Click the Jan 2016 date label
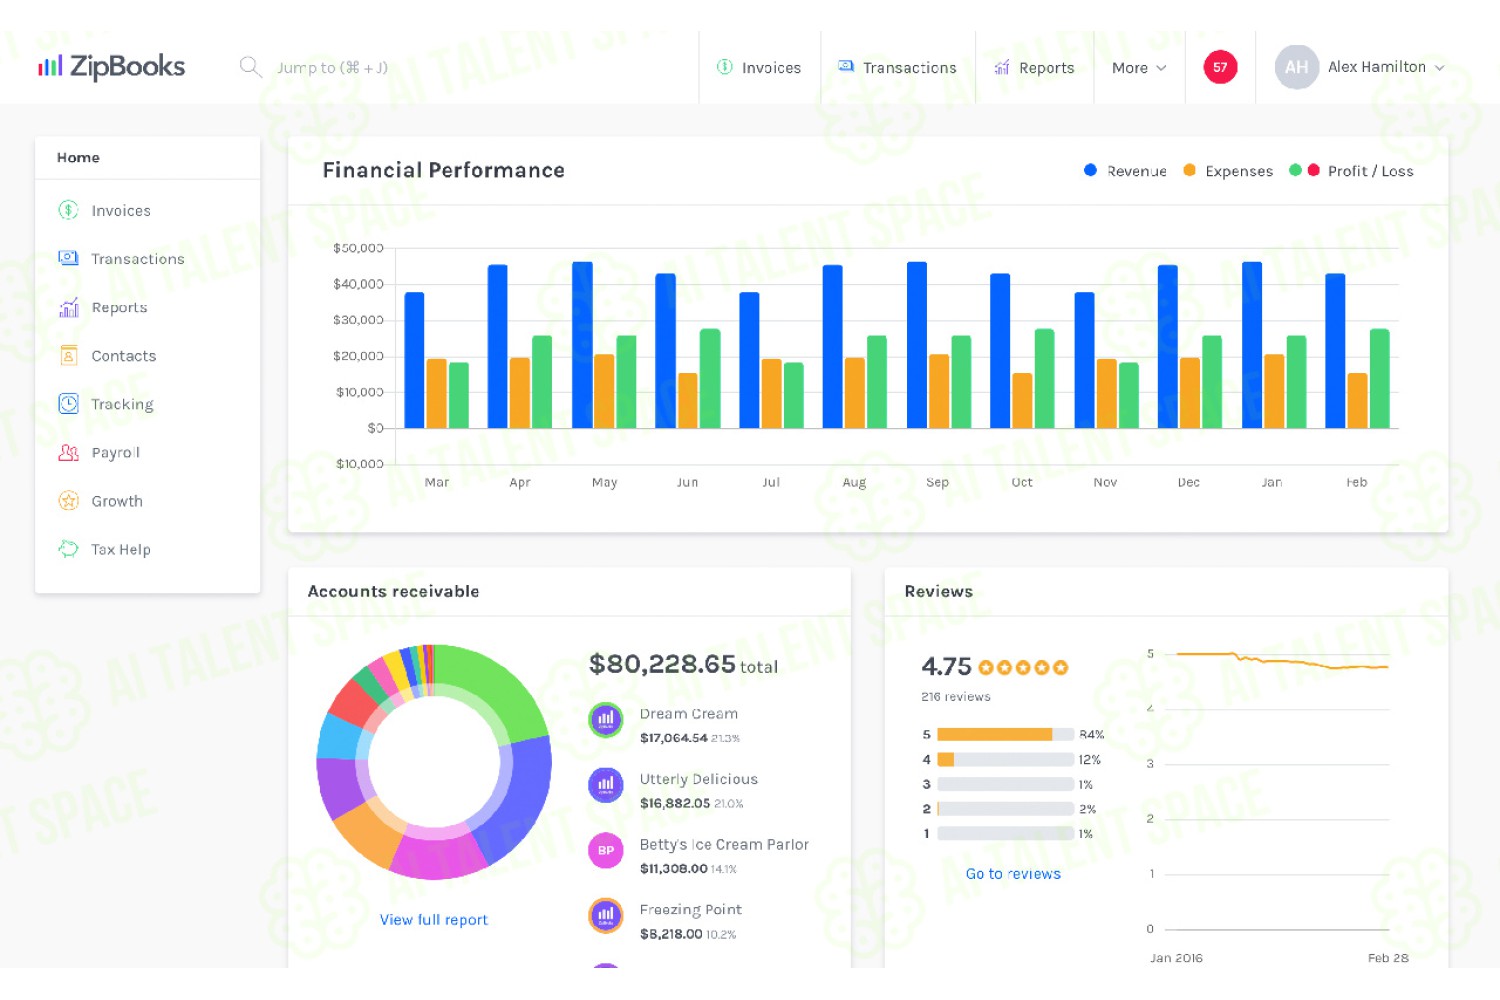This screenshot has height=1000, width=1500. [1176, 958]
